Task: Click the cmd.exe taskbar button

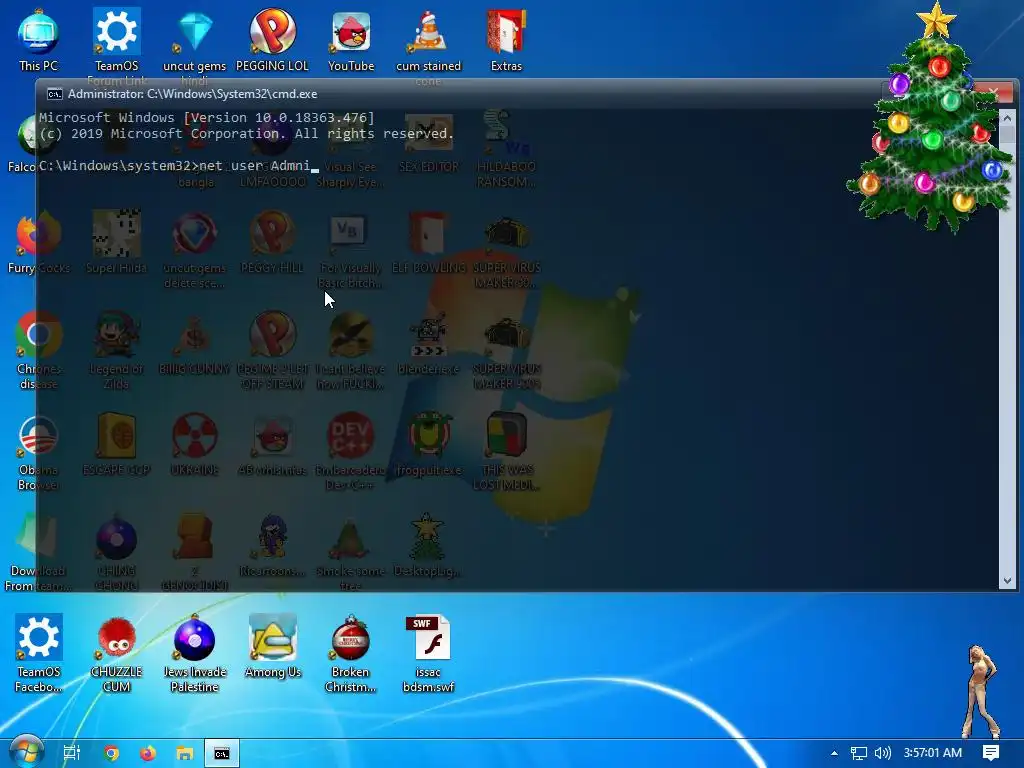Action: [221, 753]
